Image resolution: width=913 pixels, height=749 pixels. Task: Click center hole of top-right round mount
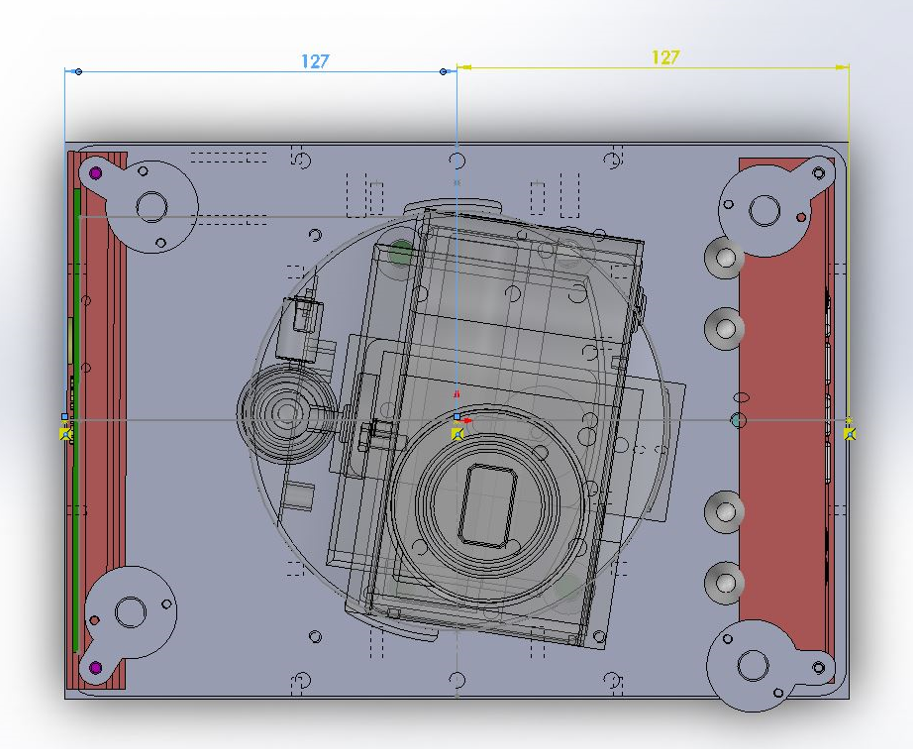pos(764,210)
